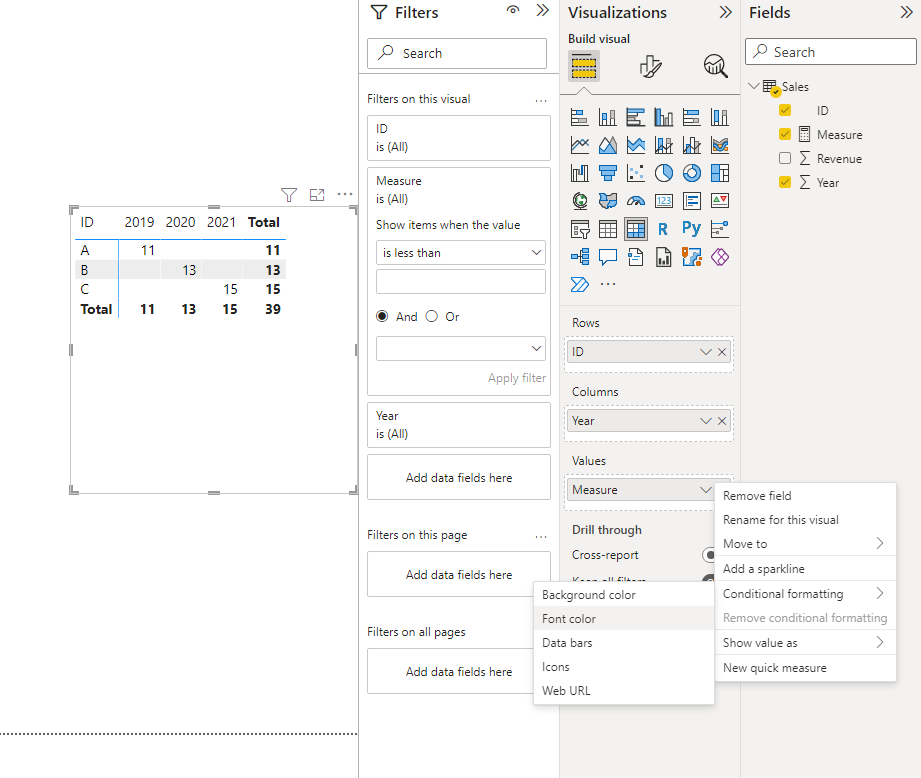Select the Funnel chart visual icon

608,173
